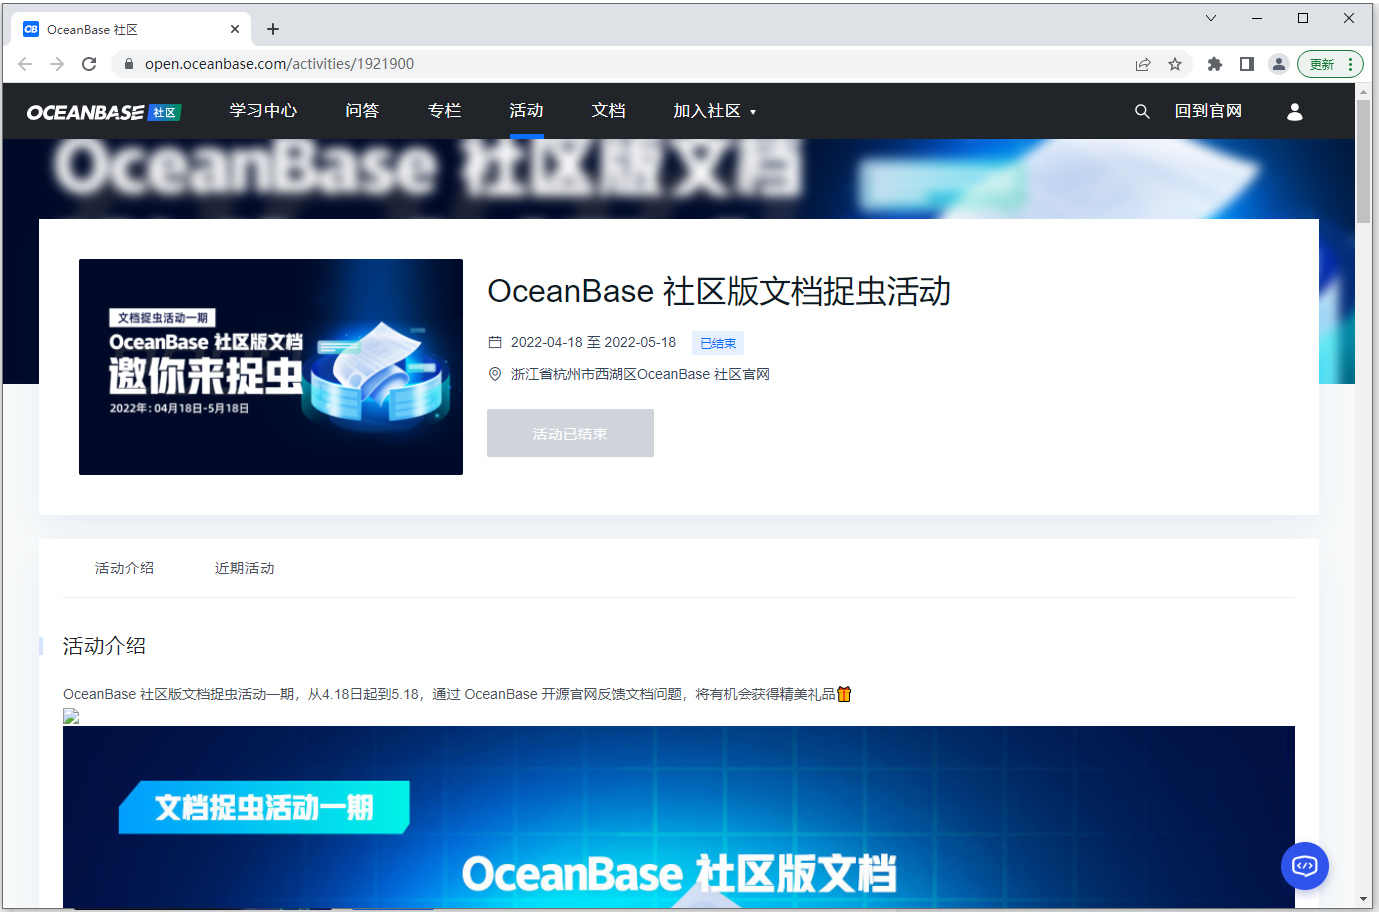Click the scrollbar up arrow
The image size is (1379, 912).
[x=1363, y=91]
